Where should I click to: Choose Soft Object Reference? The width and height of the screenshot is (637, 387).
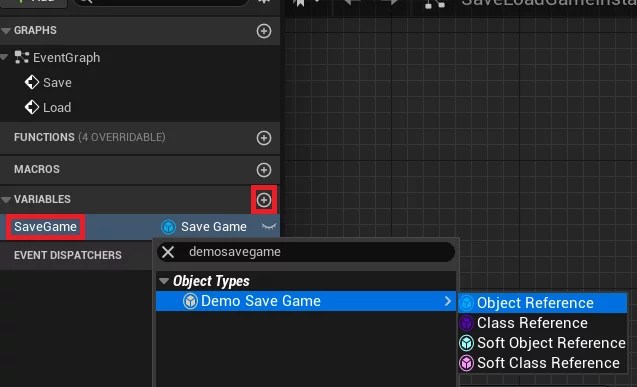coord(543,343)
